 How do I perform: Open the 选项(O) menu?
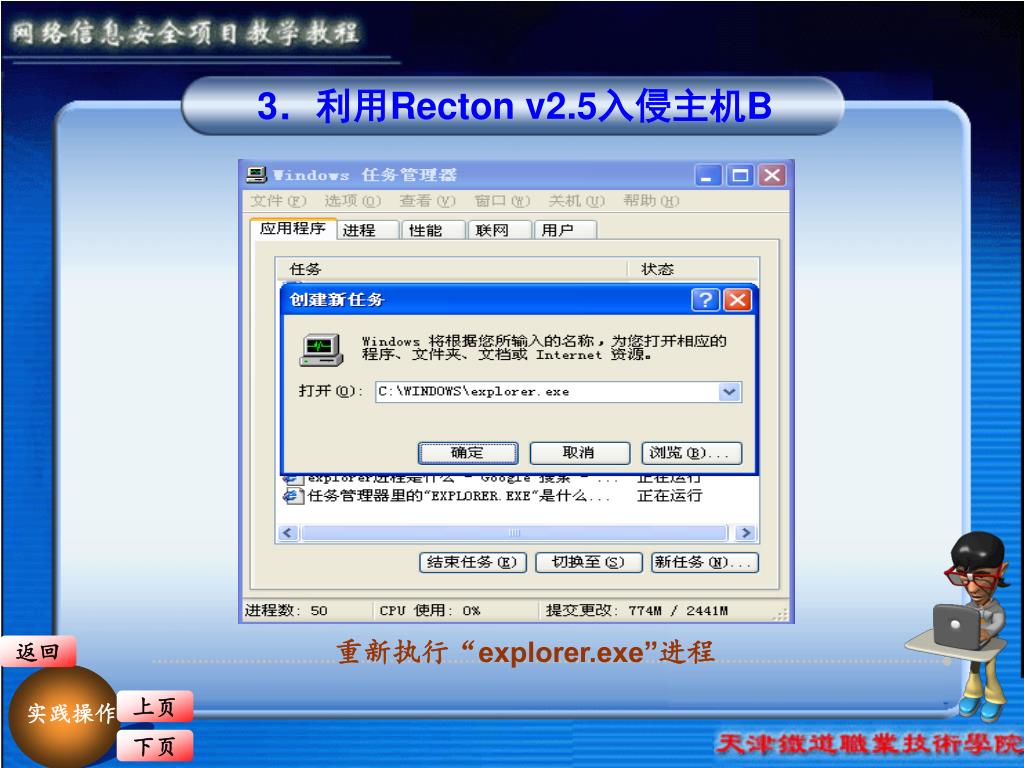tap(353, 201)
